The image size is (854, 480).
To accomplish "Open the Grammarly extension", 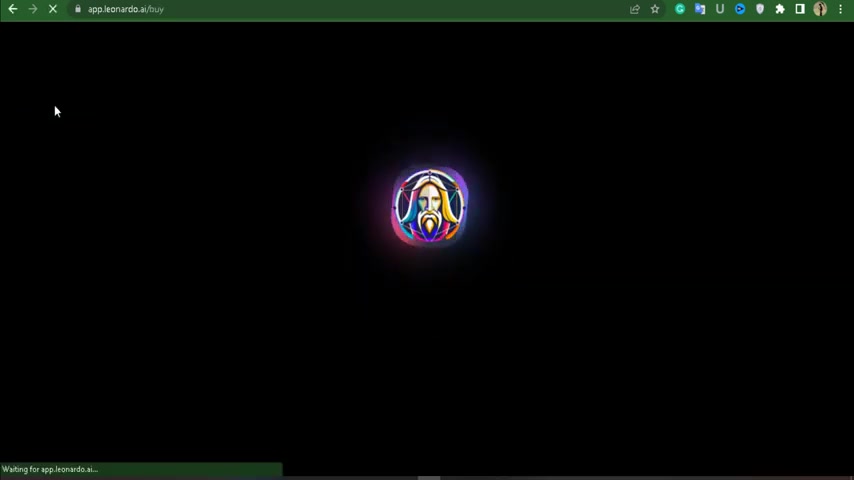I will coord(680,9).
